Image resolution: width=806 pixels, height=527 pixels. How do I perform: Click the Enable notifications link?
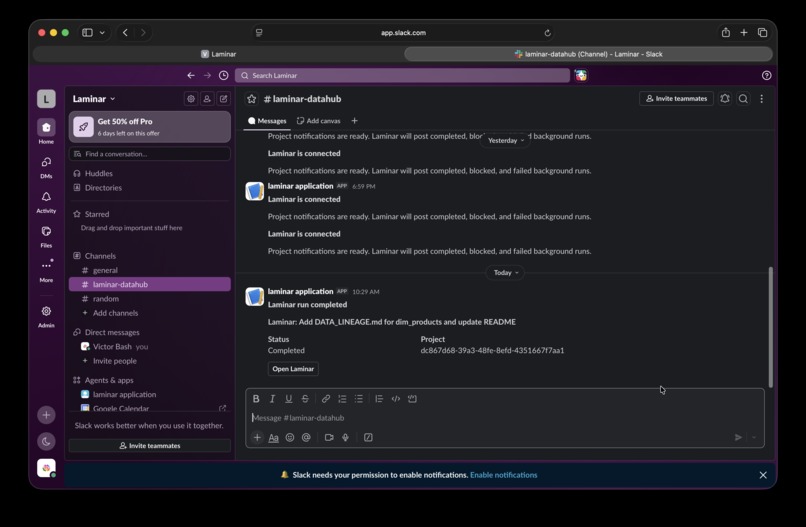[x=503, y=475]
